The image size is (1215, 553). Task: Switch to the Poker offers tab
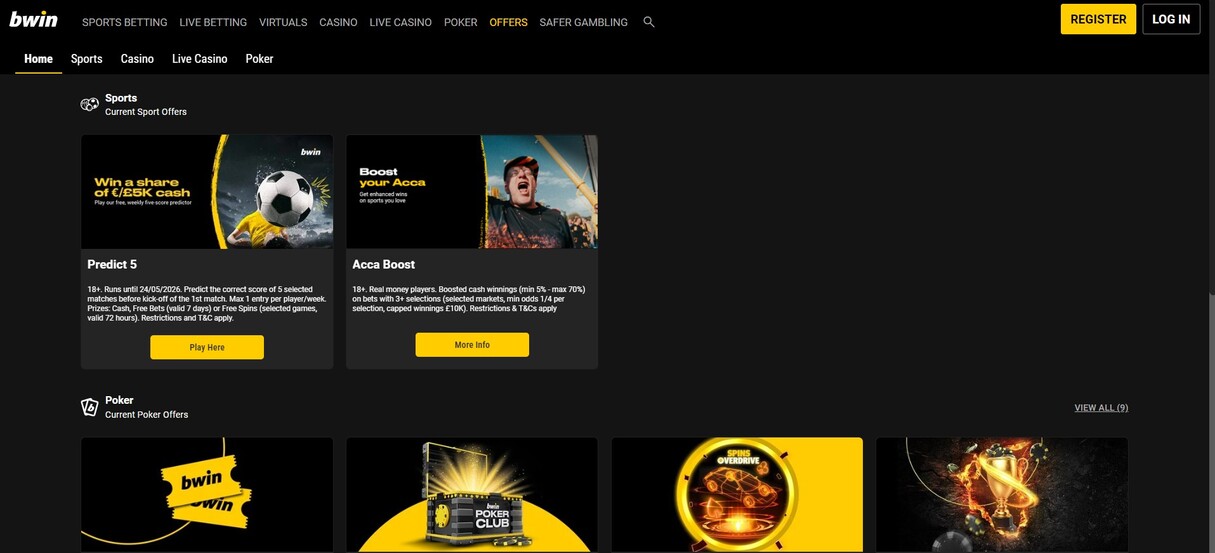(259, 59)
